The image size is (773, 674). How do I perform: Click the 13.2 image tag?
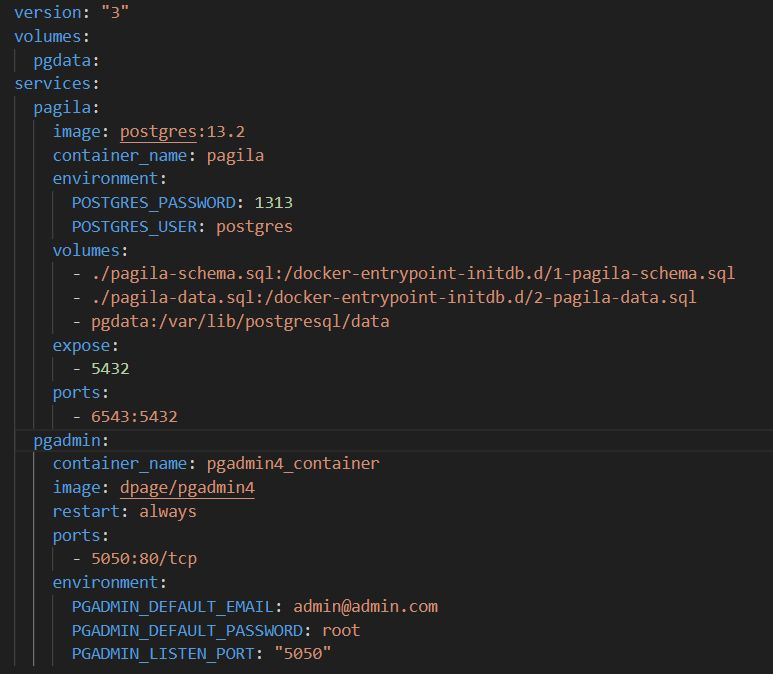226,132
